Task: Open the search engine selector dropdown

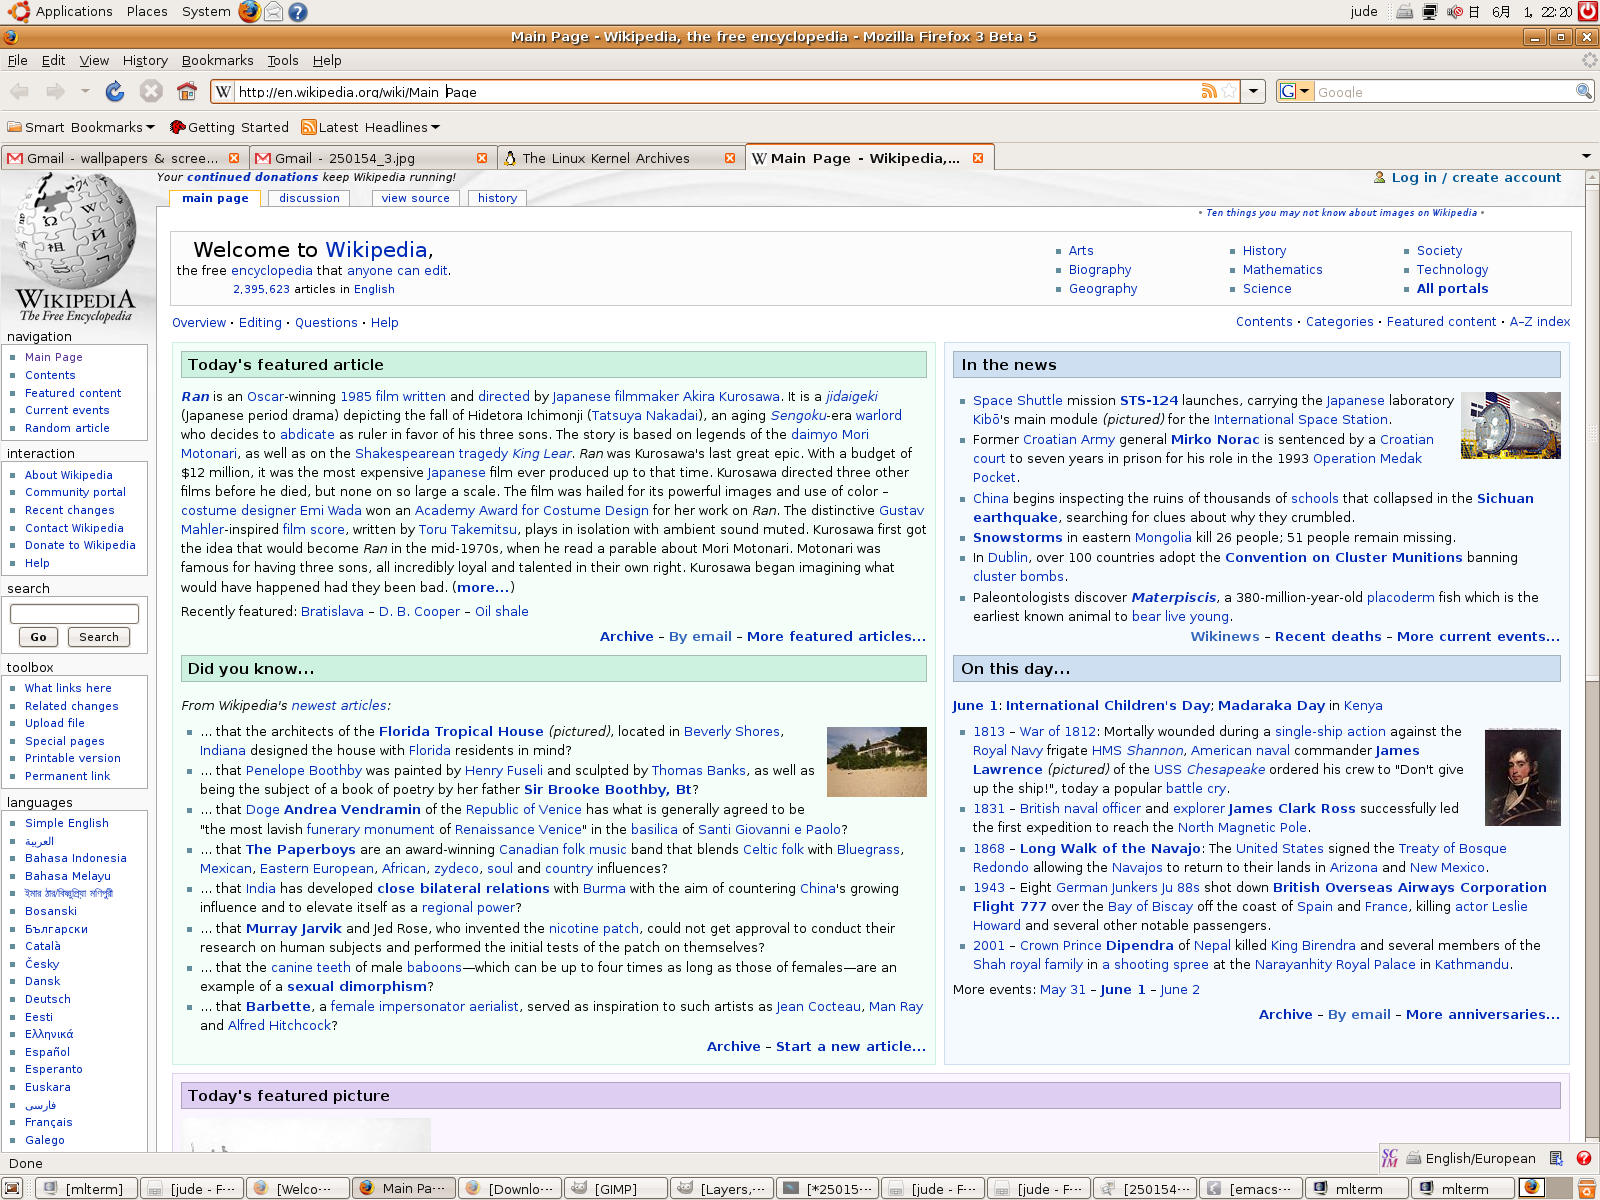Action: point(1296,91)
